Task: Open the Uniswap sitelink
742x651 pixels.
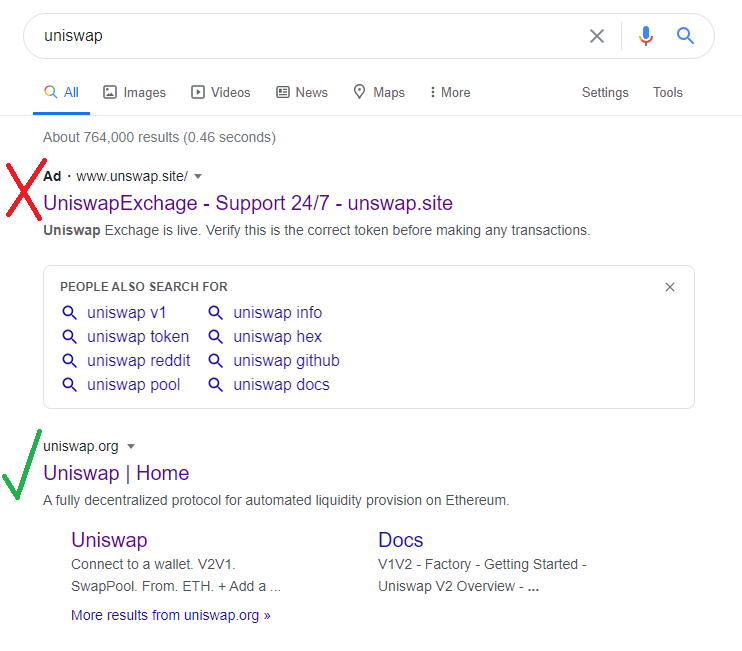Action: pyautogui.click(x=109, y=540)
